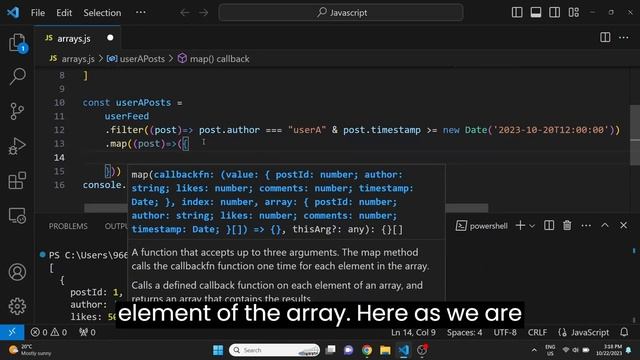Viewport: 640px width, 360px height.
Task: Go back with the navigation arrow
Action: tap(185, 13)
